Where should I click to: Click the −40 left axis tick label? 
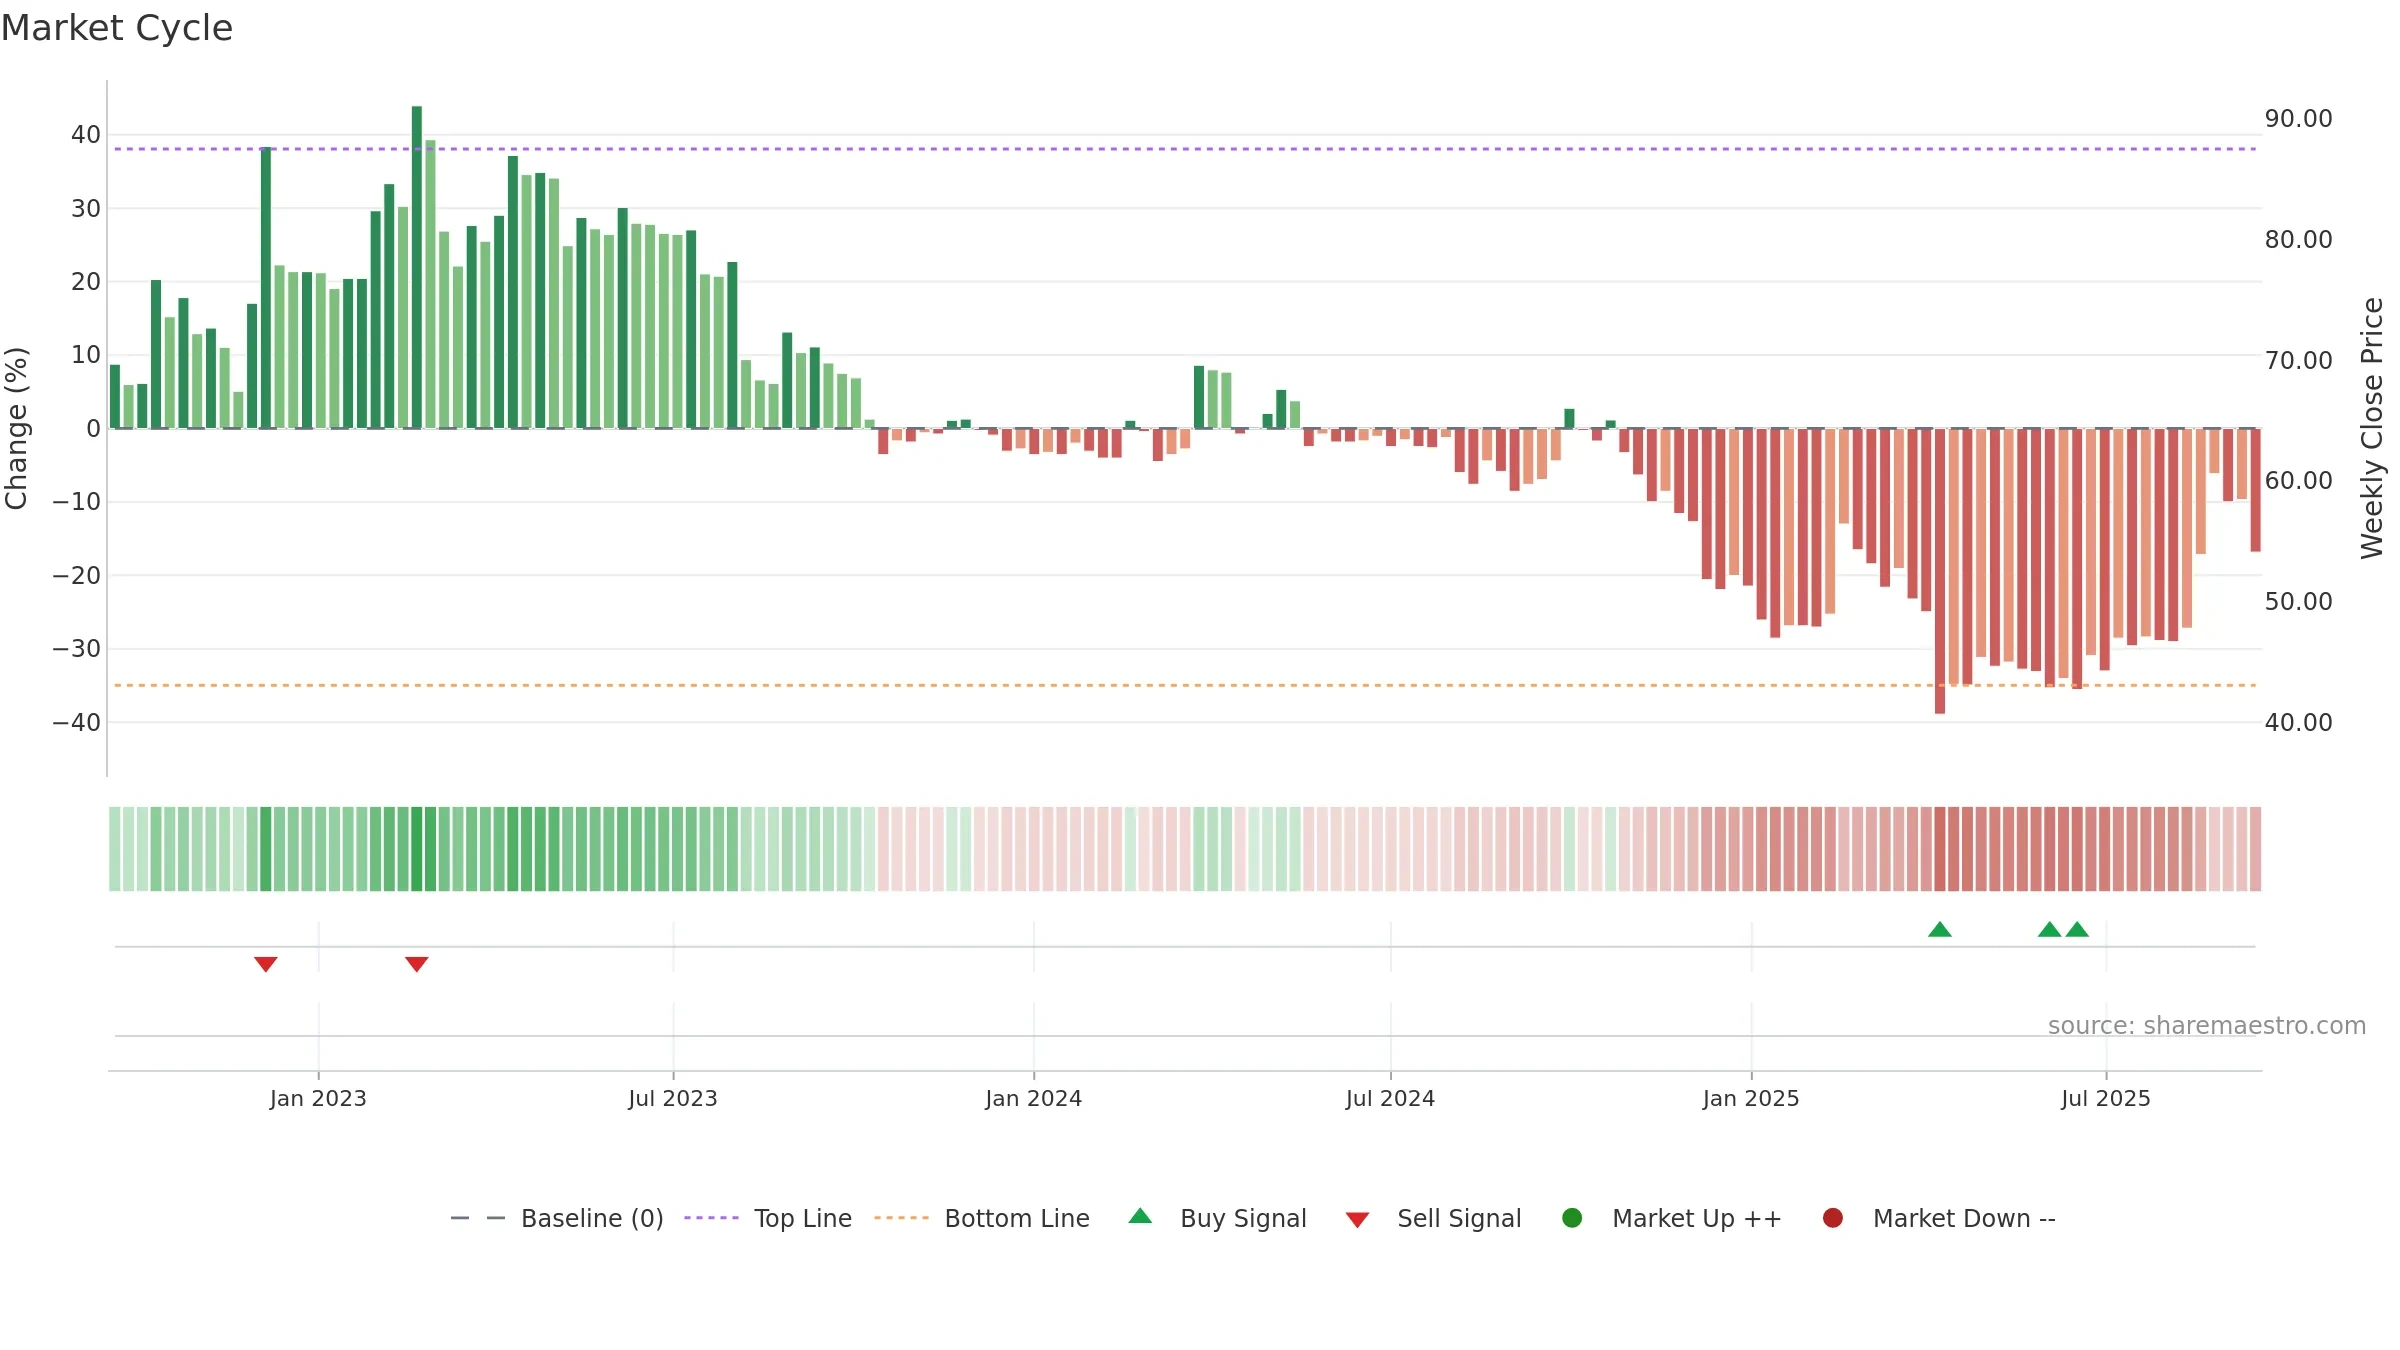click(x=77, y=722)
